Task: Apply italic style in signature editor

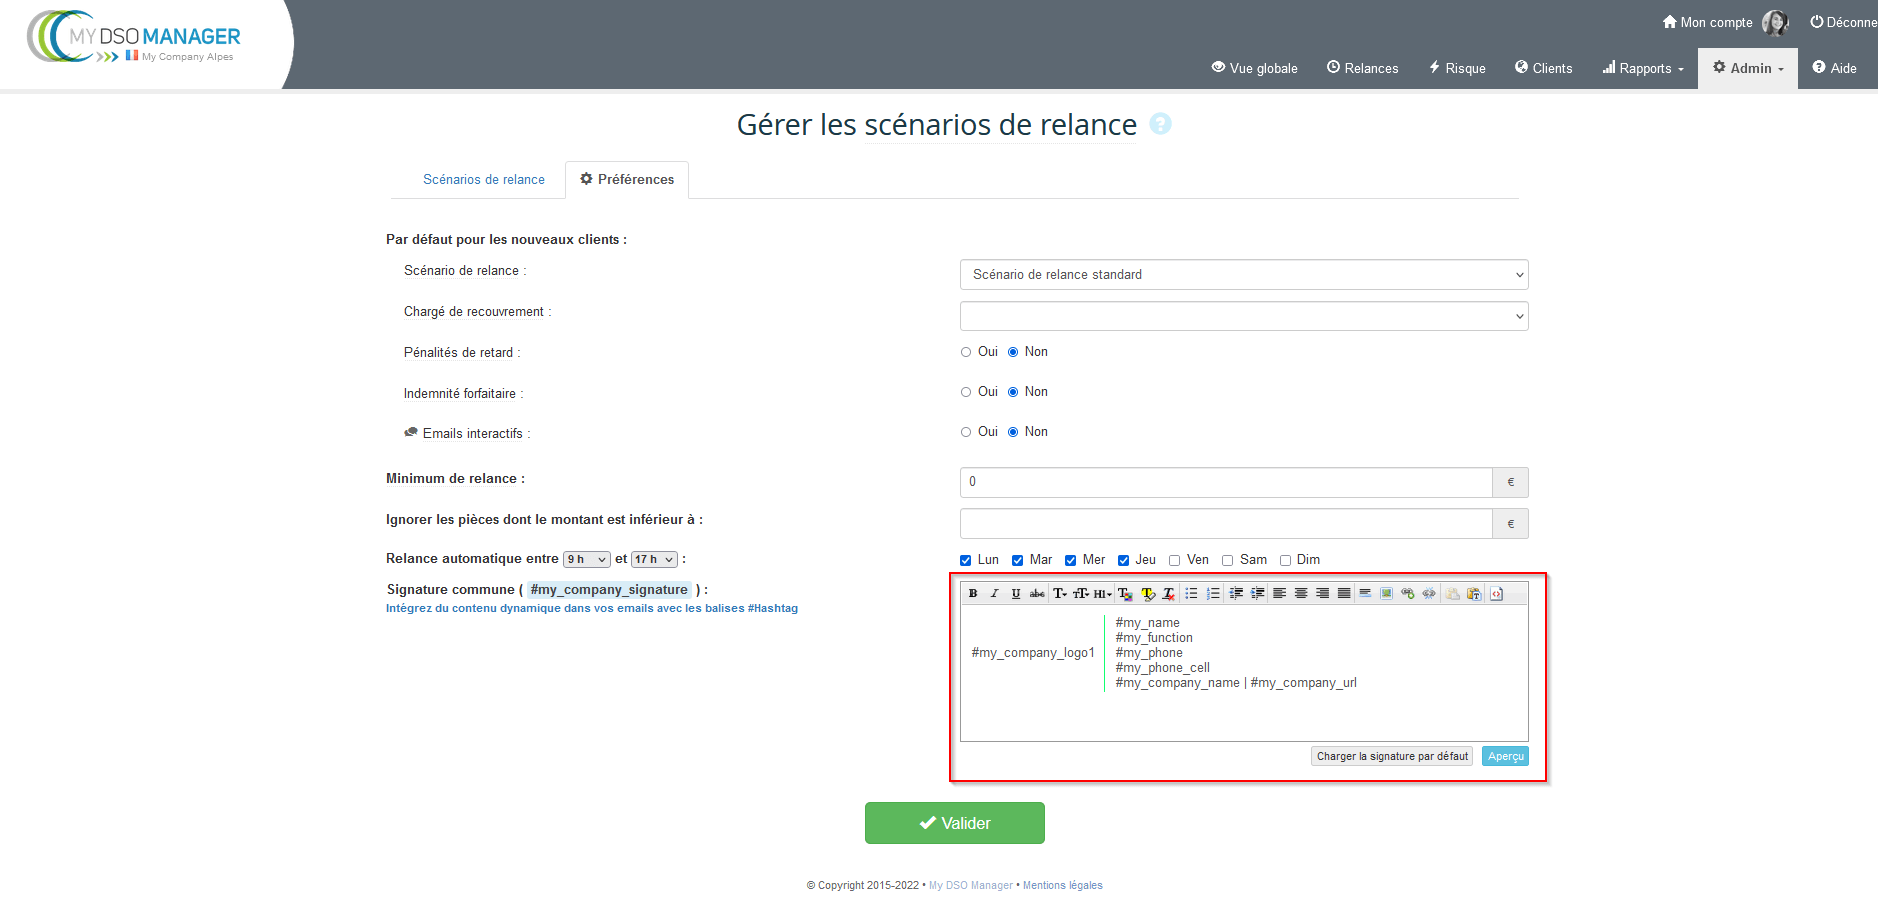Action: coord(994,594)
